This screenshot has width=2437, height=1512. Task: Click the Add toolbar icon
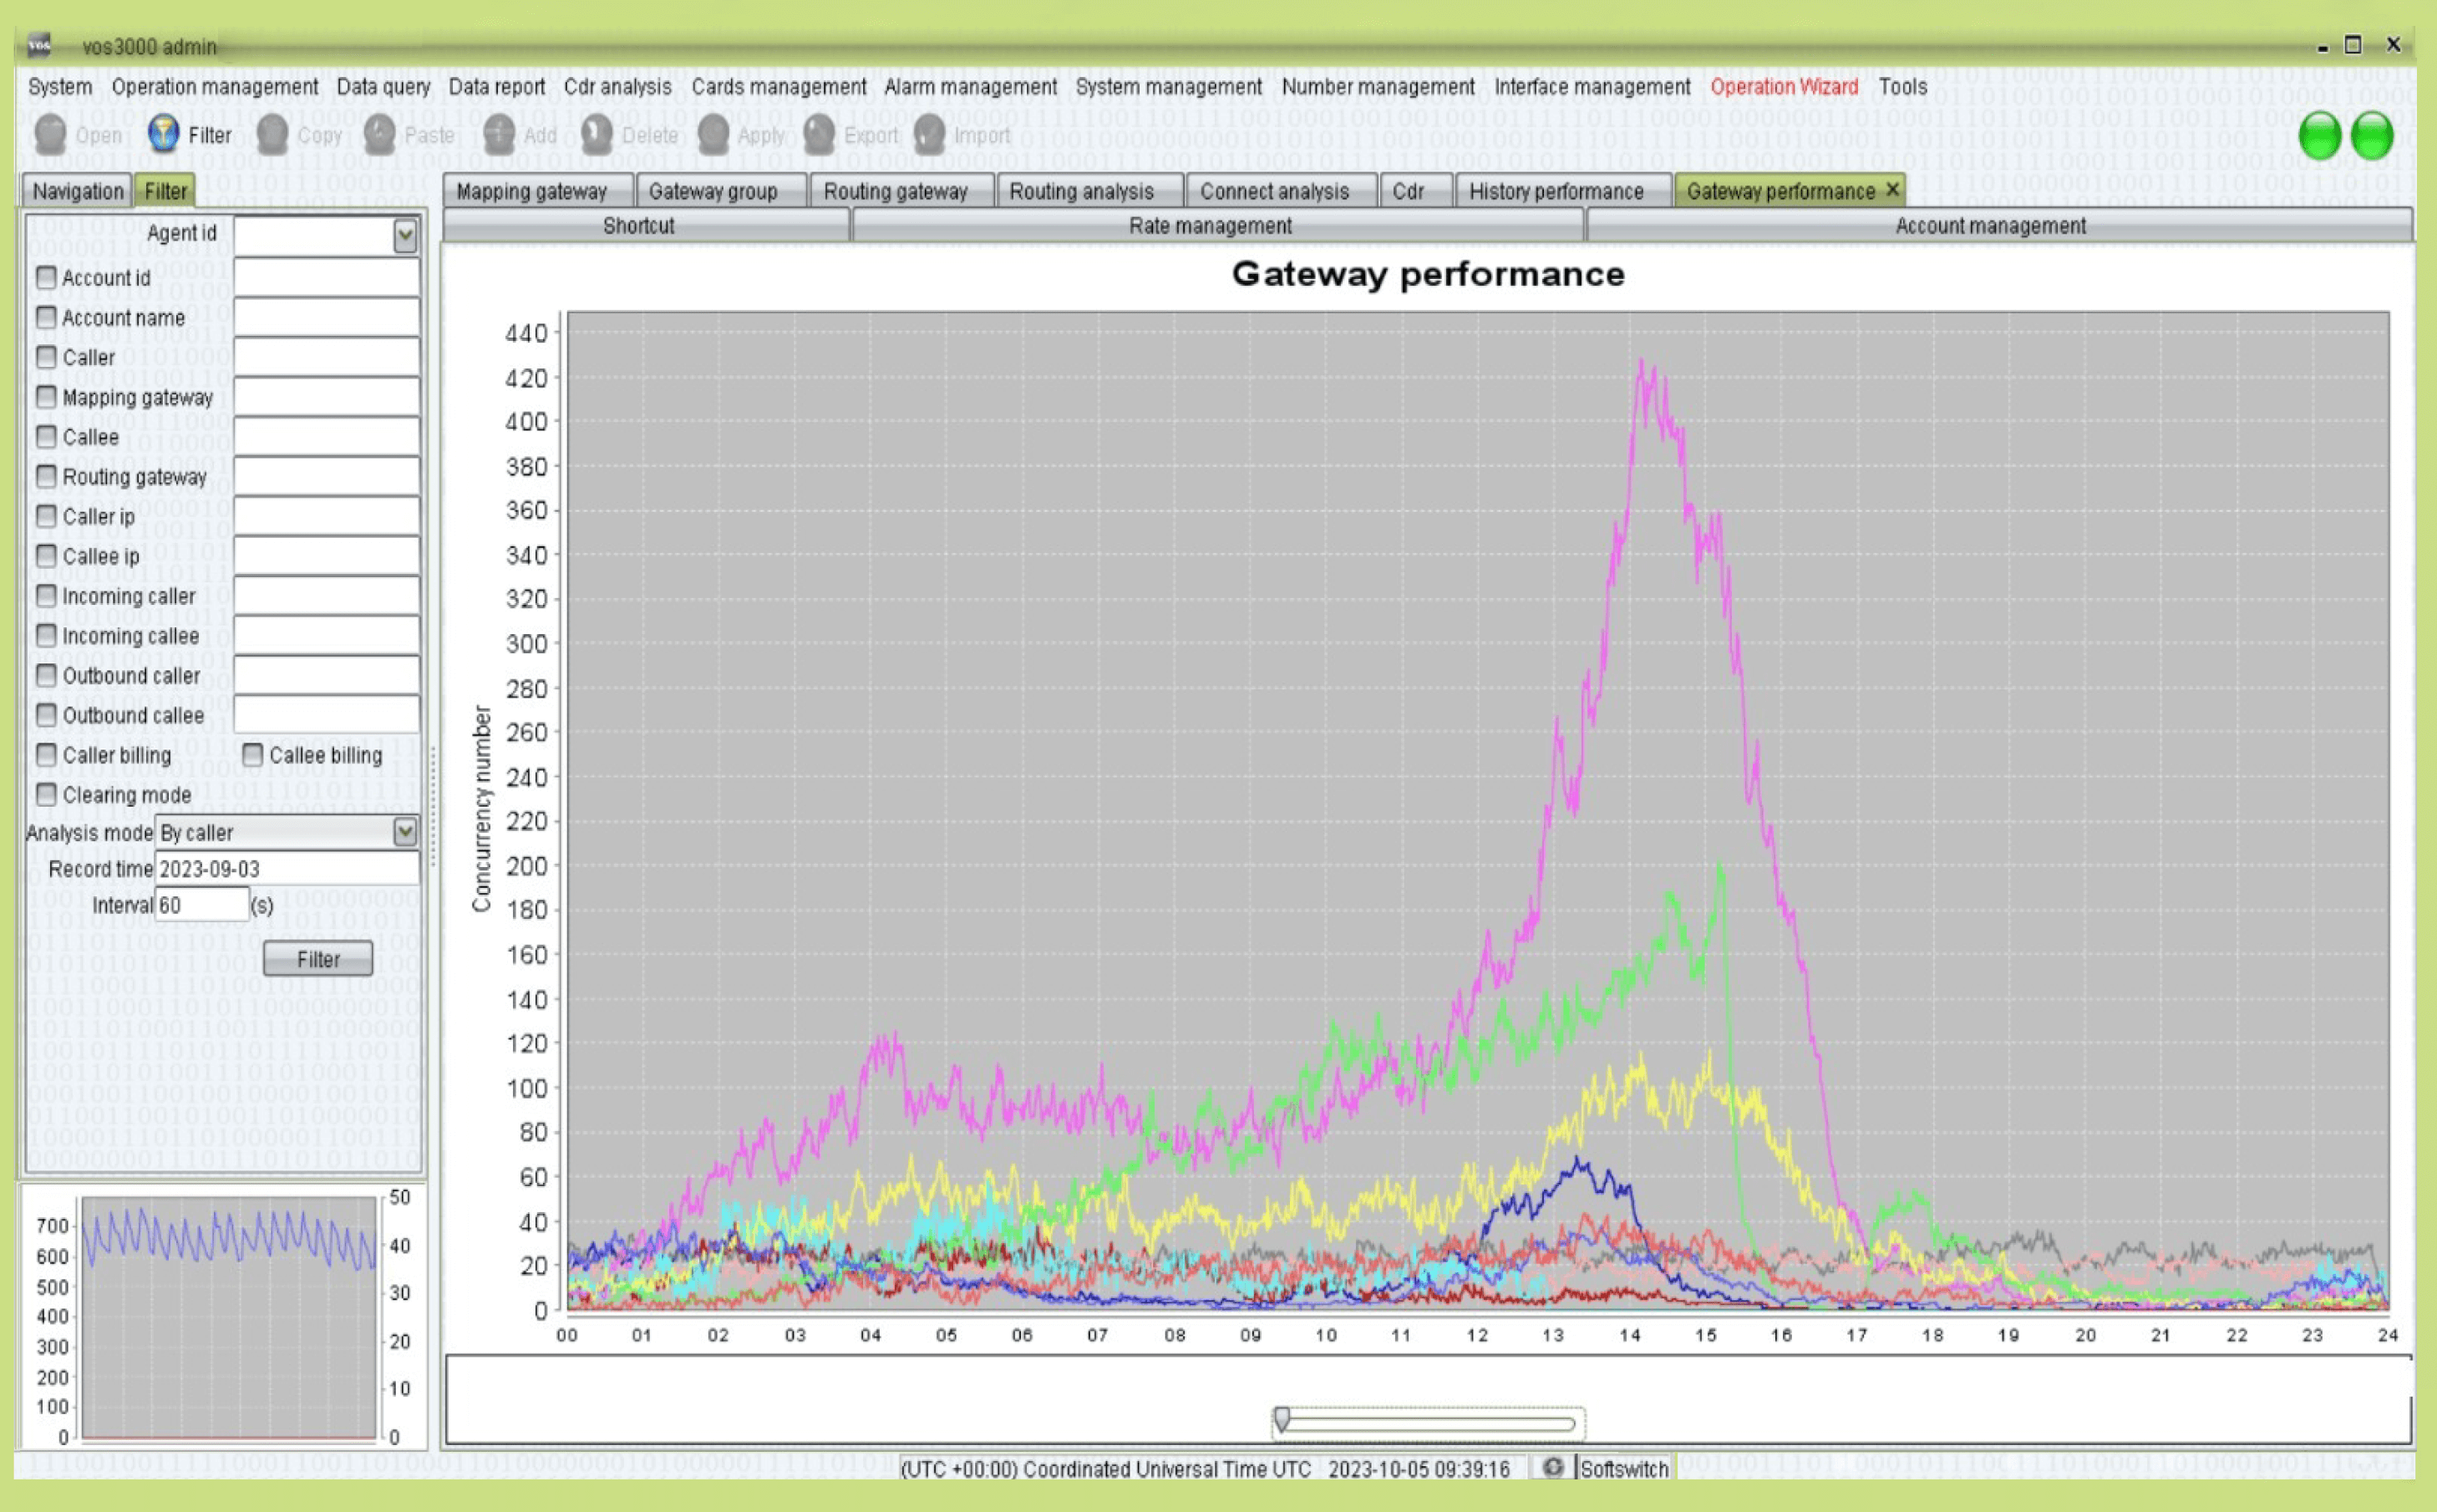499,135
